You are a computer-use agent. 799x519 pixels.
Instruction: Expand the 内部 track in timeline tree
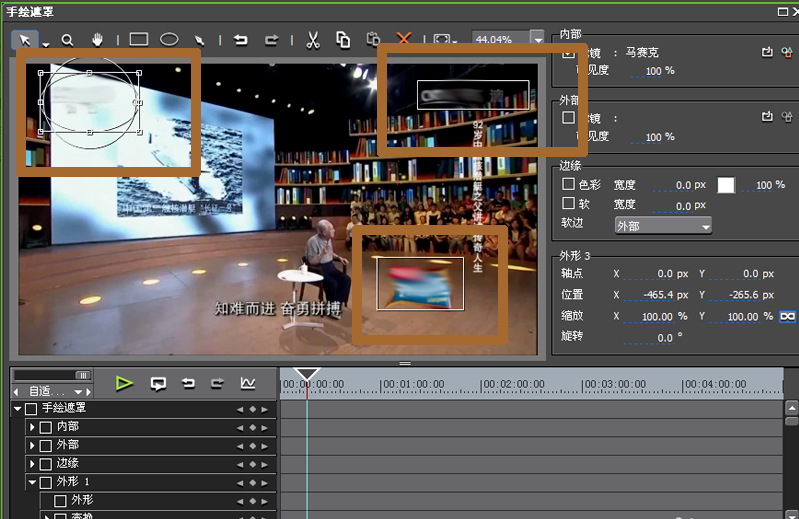(x=32, y=427)
